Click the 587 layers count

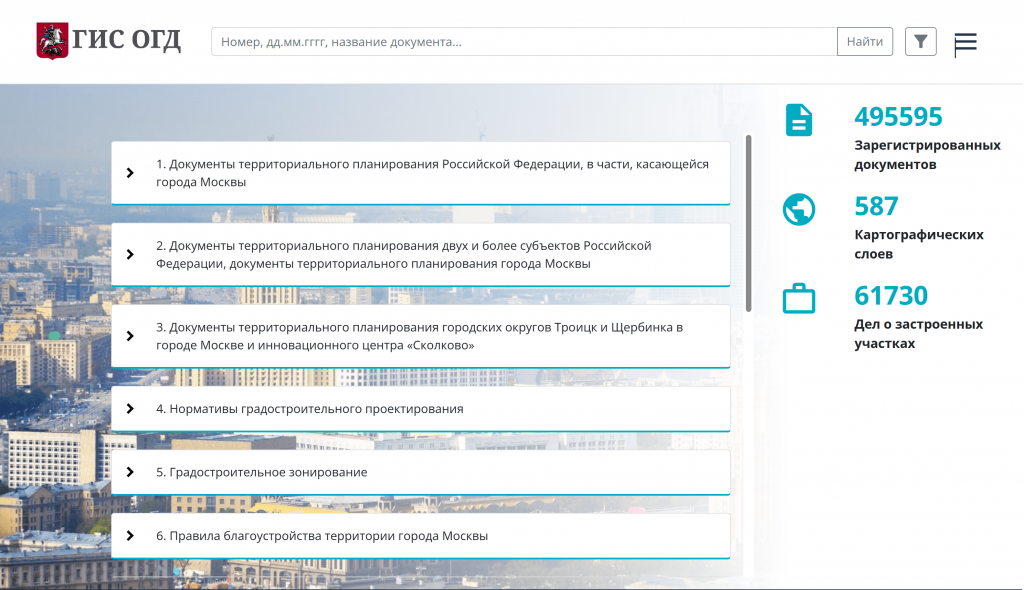[876, 206]
